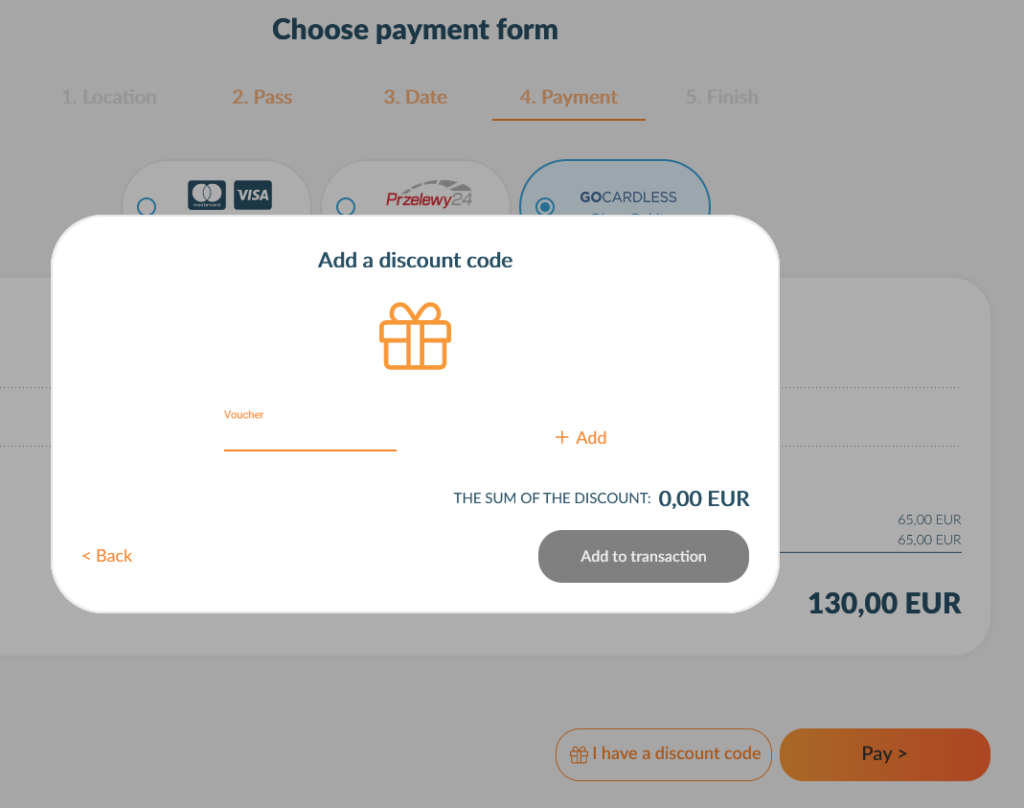Switch to the 3. Date step
This screenshot has width=1024, height=808.
[x=415, y=97]
